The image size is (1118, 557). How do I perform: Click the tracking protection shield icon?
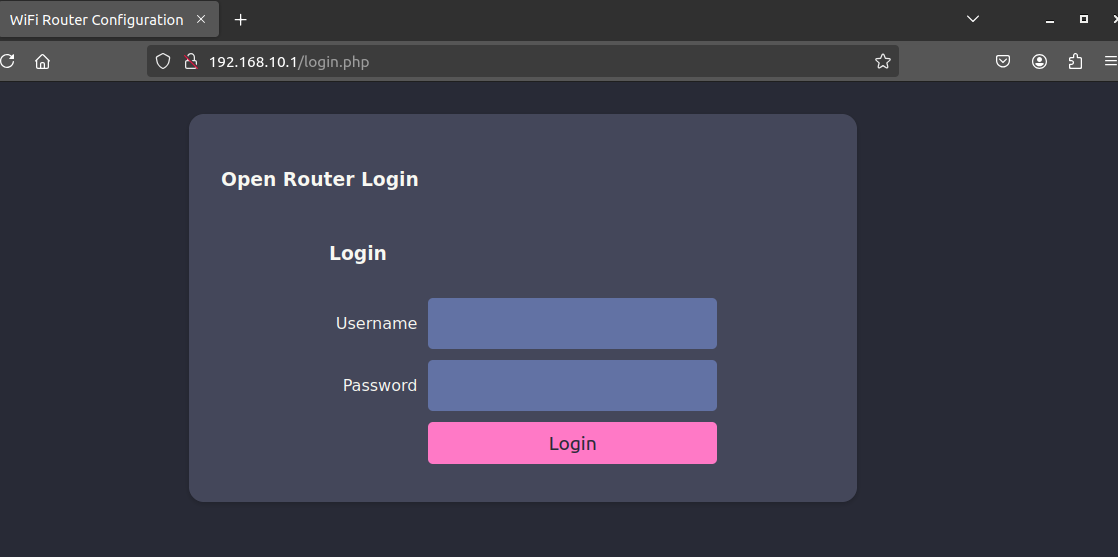point(164,62)
